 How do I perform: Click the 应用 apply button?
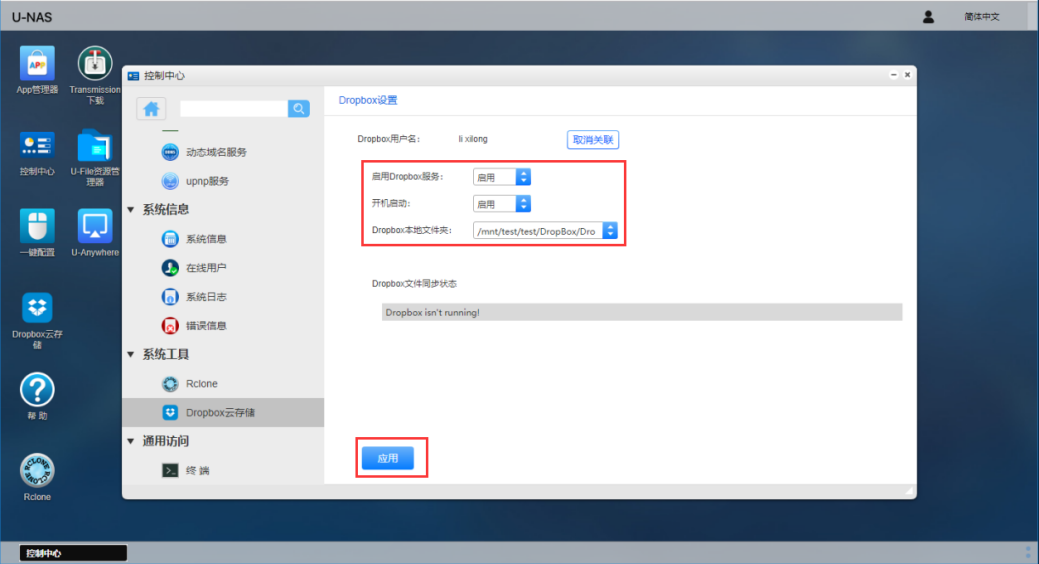(x=388, y=458)
